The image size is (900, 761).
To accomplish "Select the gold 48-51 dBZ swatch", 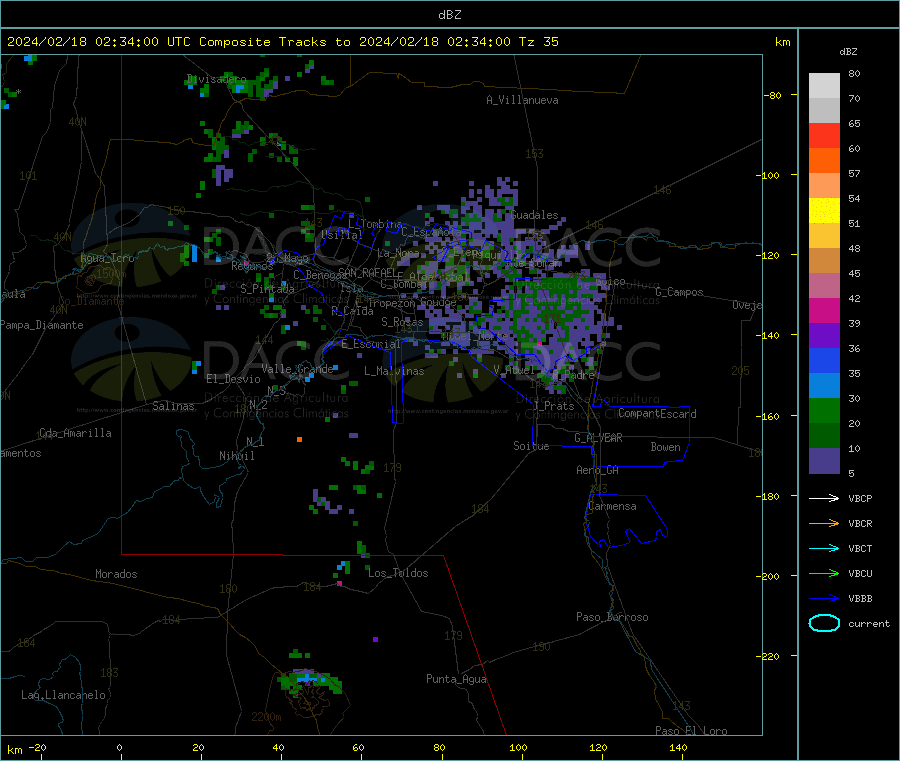I will tap(824, 235).
